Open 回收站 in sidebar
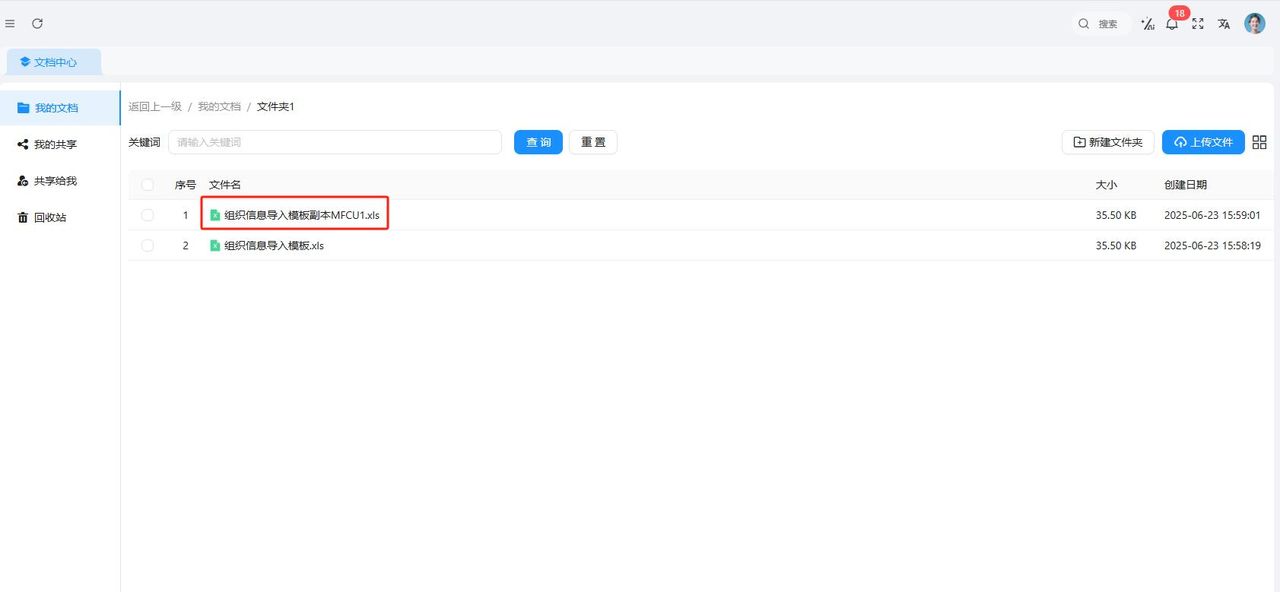Viewport: 1280px width, 592px height. point(60,217)
